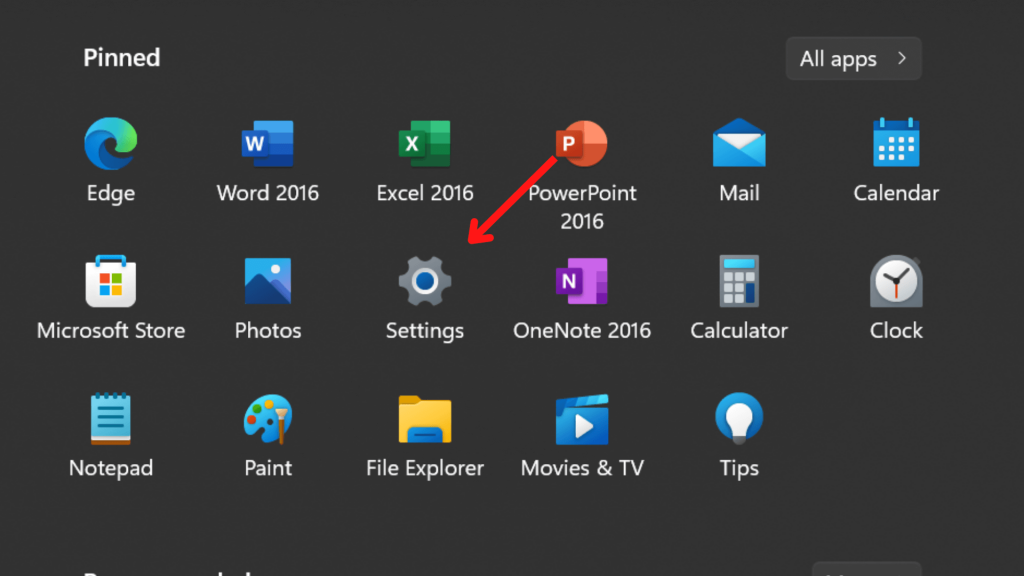Launch the Movies & TV icon
This screenshot has width=1024, height=576.
tap(581, 419)
